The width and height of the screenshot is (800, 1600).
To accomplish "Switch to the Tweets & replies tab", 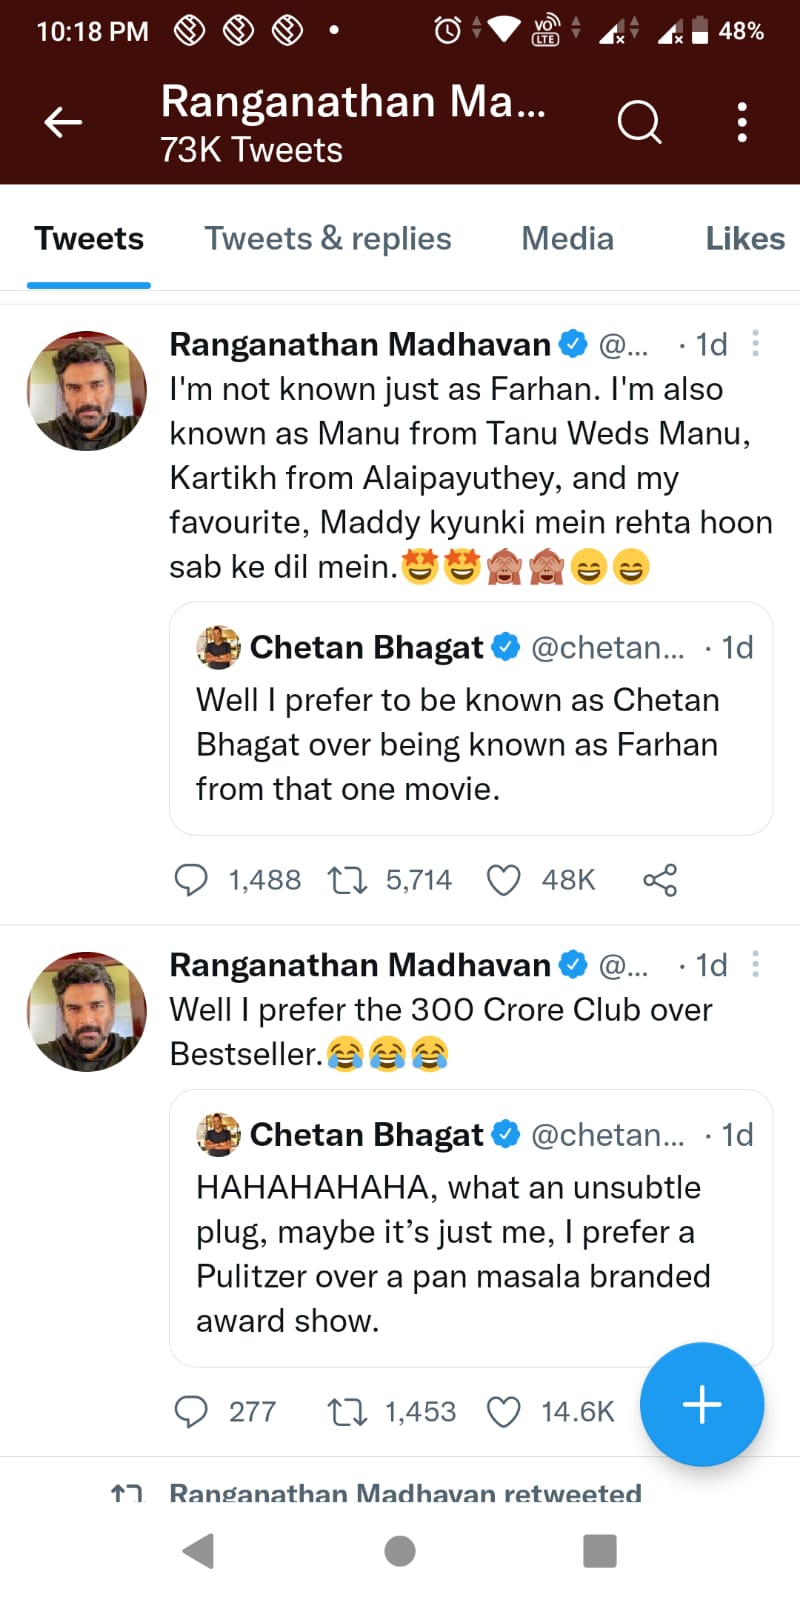I will (x=328, y=239).
